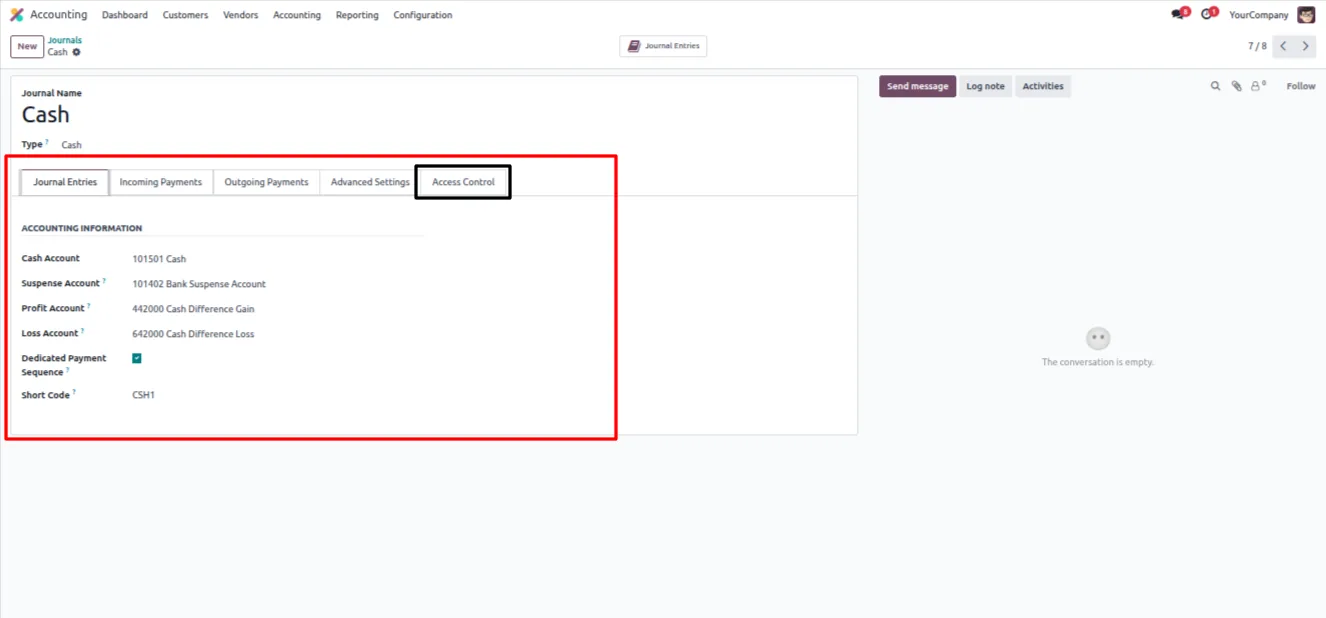The height and width of the screenshot is (618, 1326).
Task: Open the gear actions icon beside Cash breadcrumb
Action: [76, 52]
